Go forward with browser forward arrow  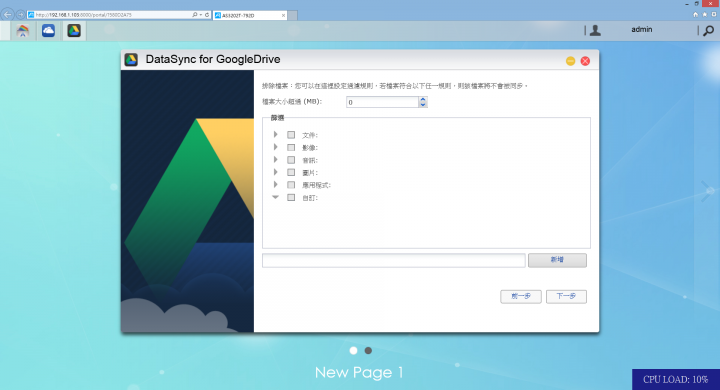coord(20,15)
